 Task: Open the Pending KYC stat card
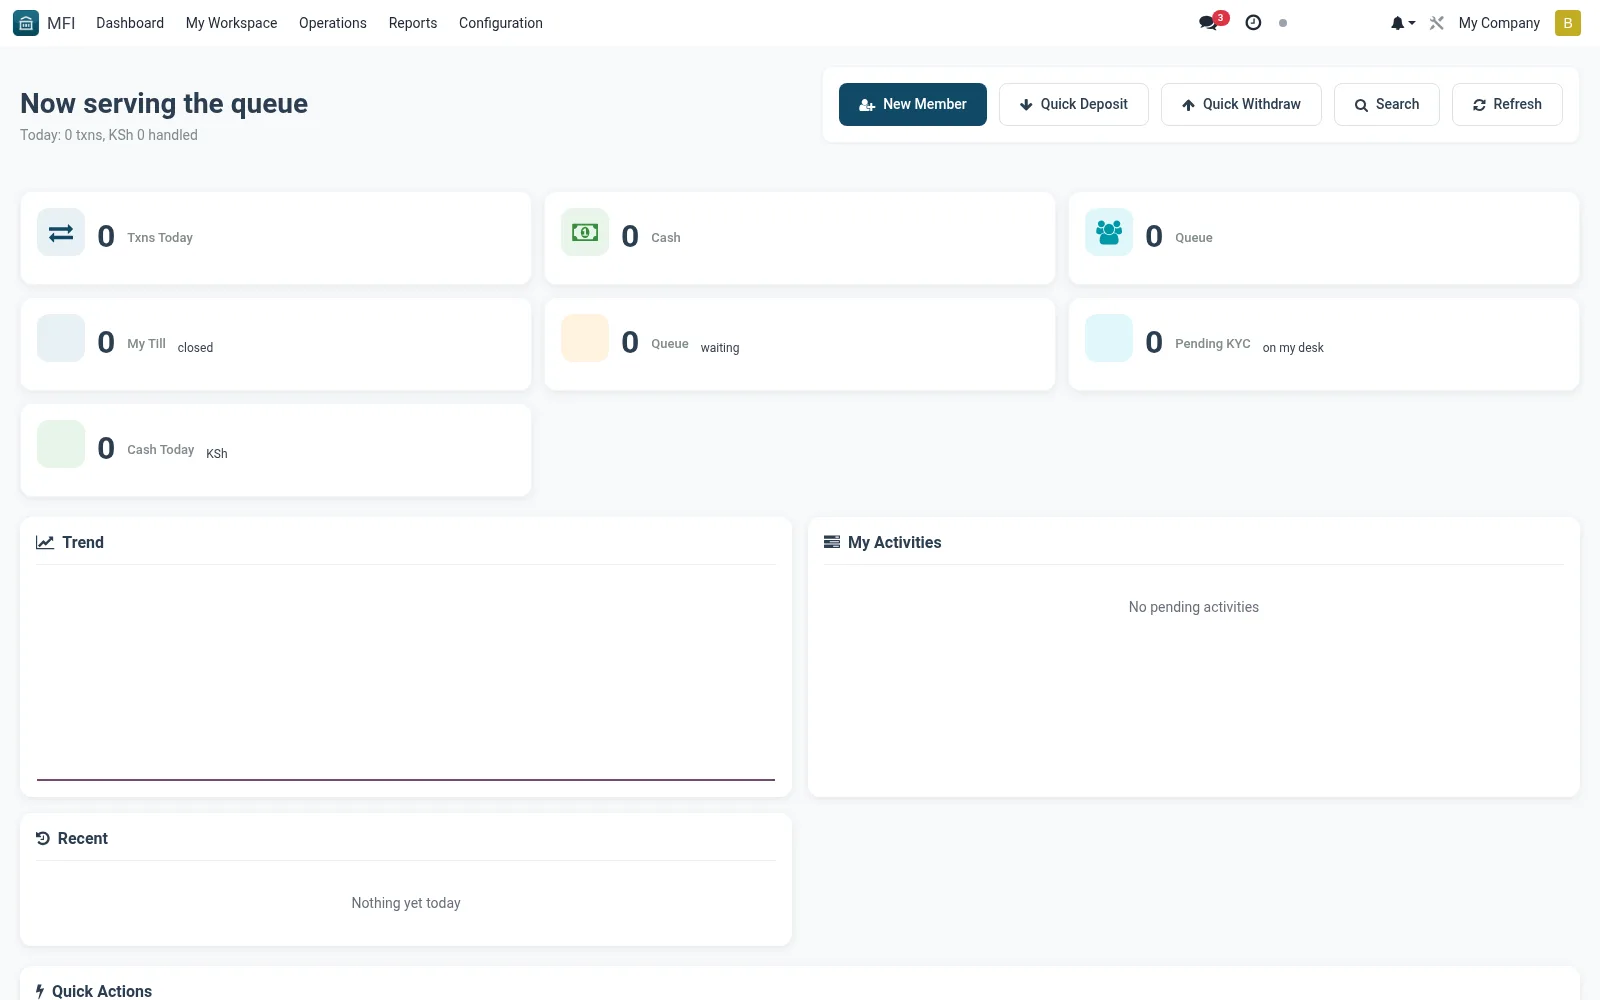pyautogui.click(x=1324, y=344)
